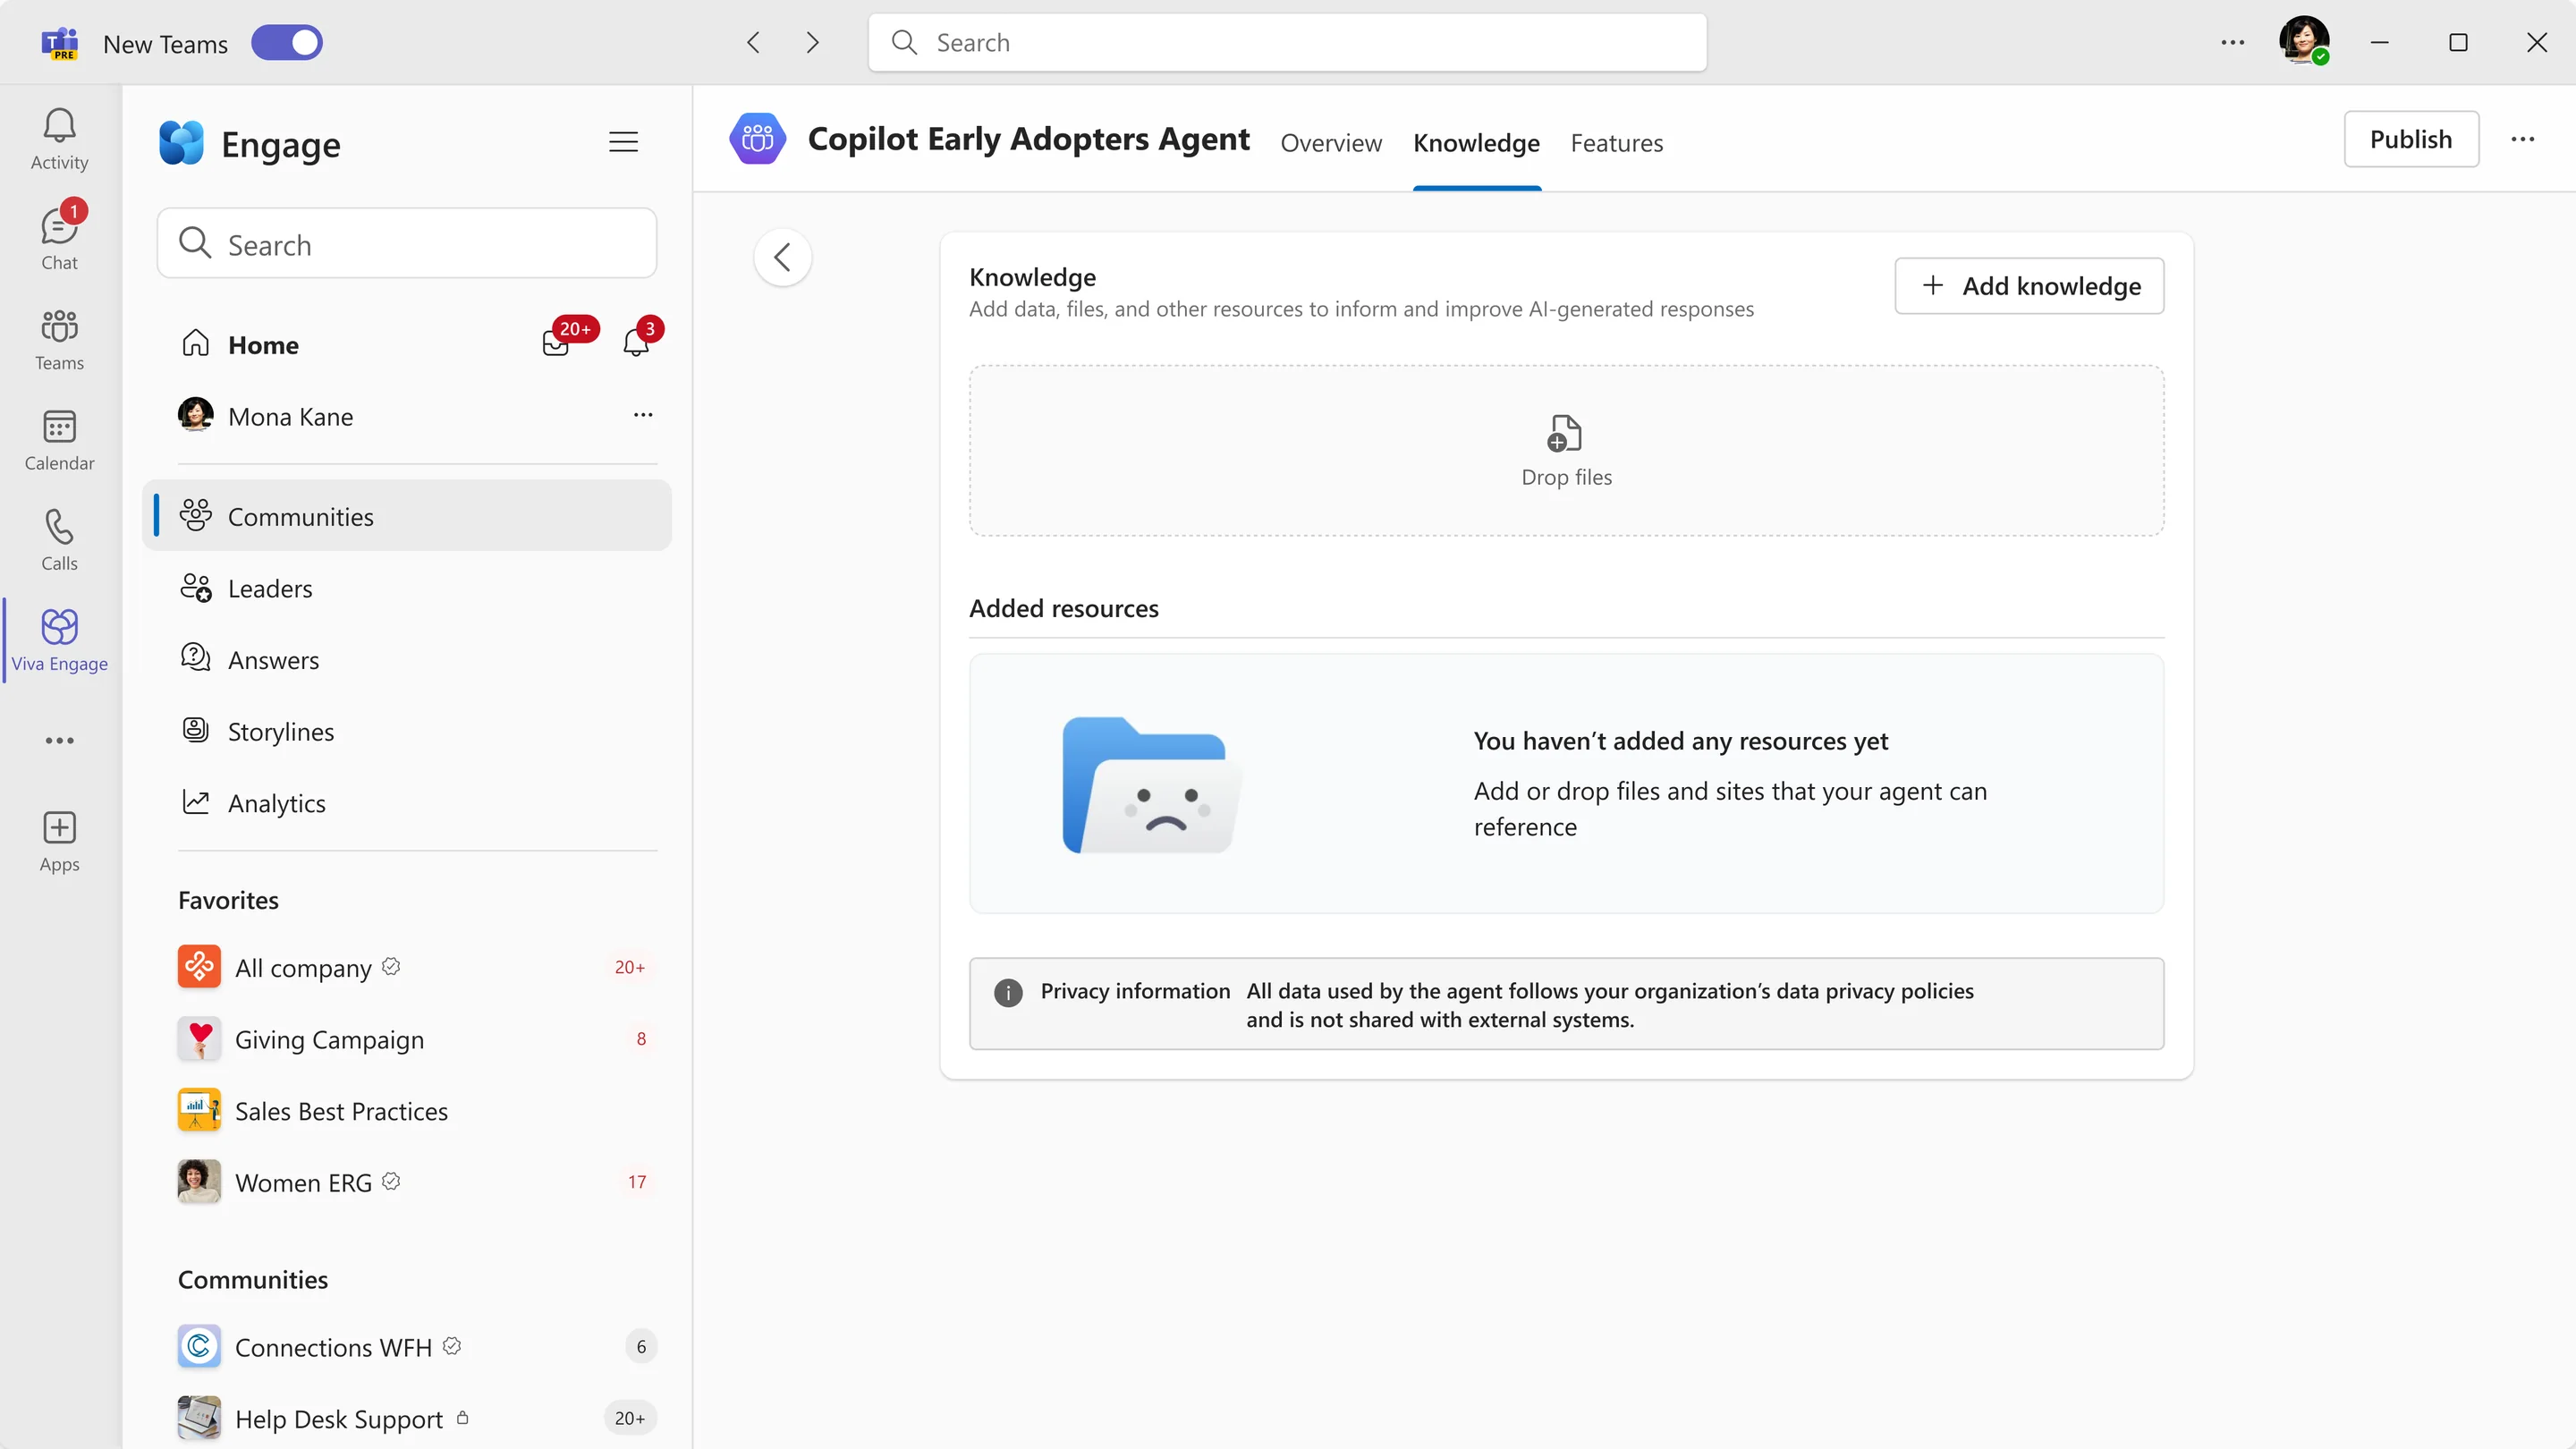Open the Engage inbox with 20+ badge
The width and height of the screenshot is (2576, 1449).
[x=556, y=344]
